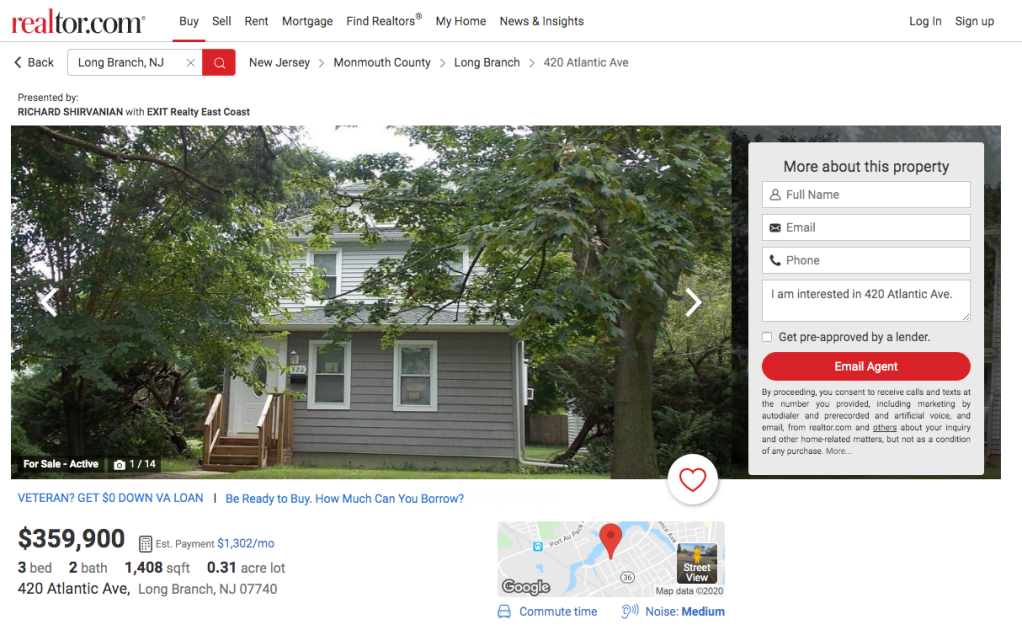Click the Commute time car icon

[504, 612]
